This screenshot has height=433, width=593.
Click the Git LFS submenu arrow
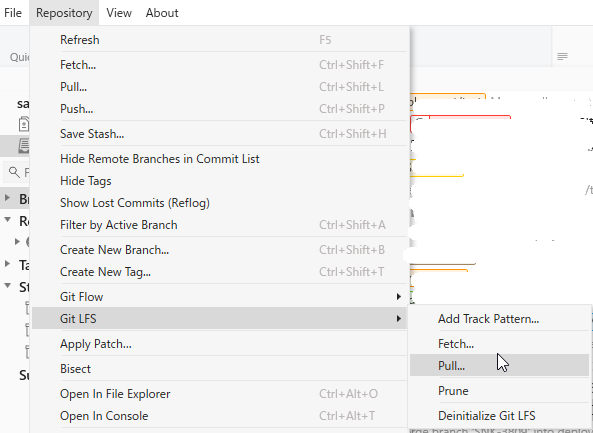pyautogui.click(x=399, y=318)
